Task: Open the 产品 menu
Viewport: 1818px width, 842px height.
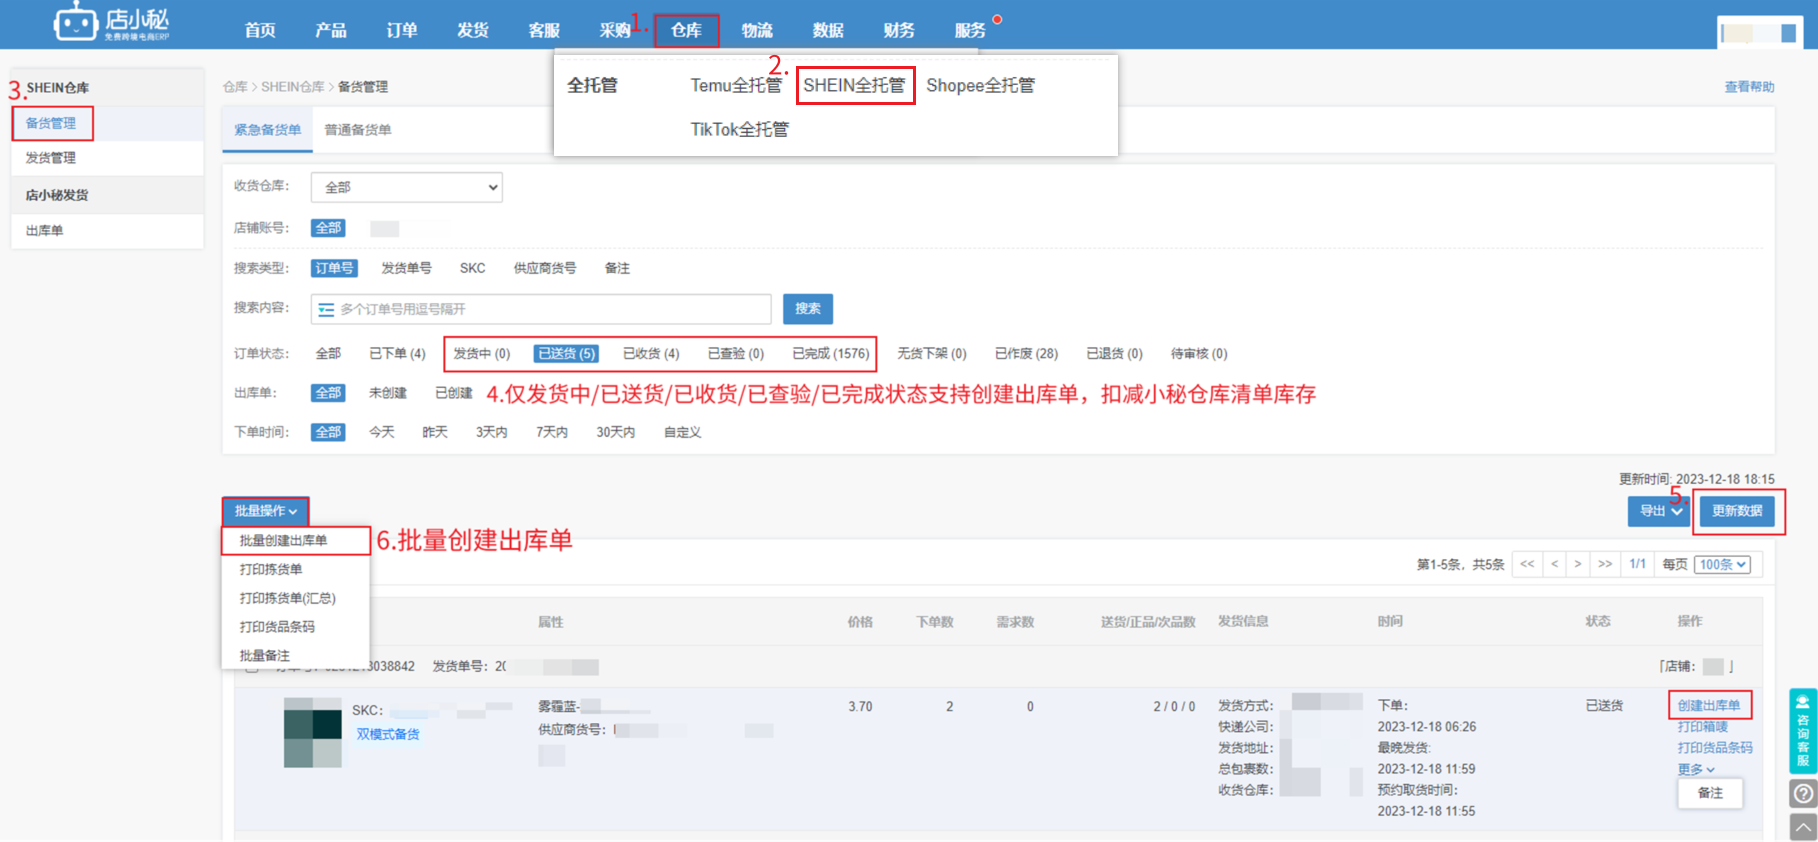Action: coord(331,30)
